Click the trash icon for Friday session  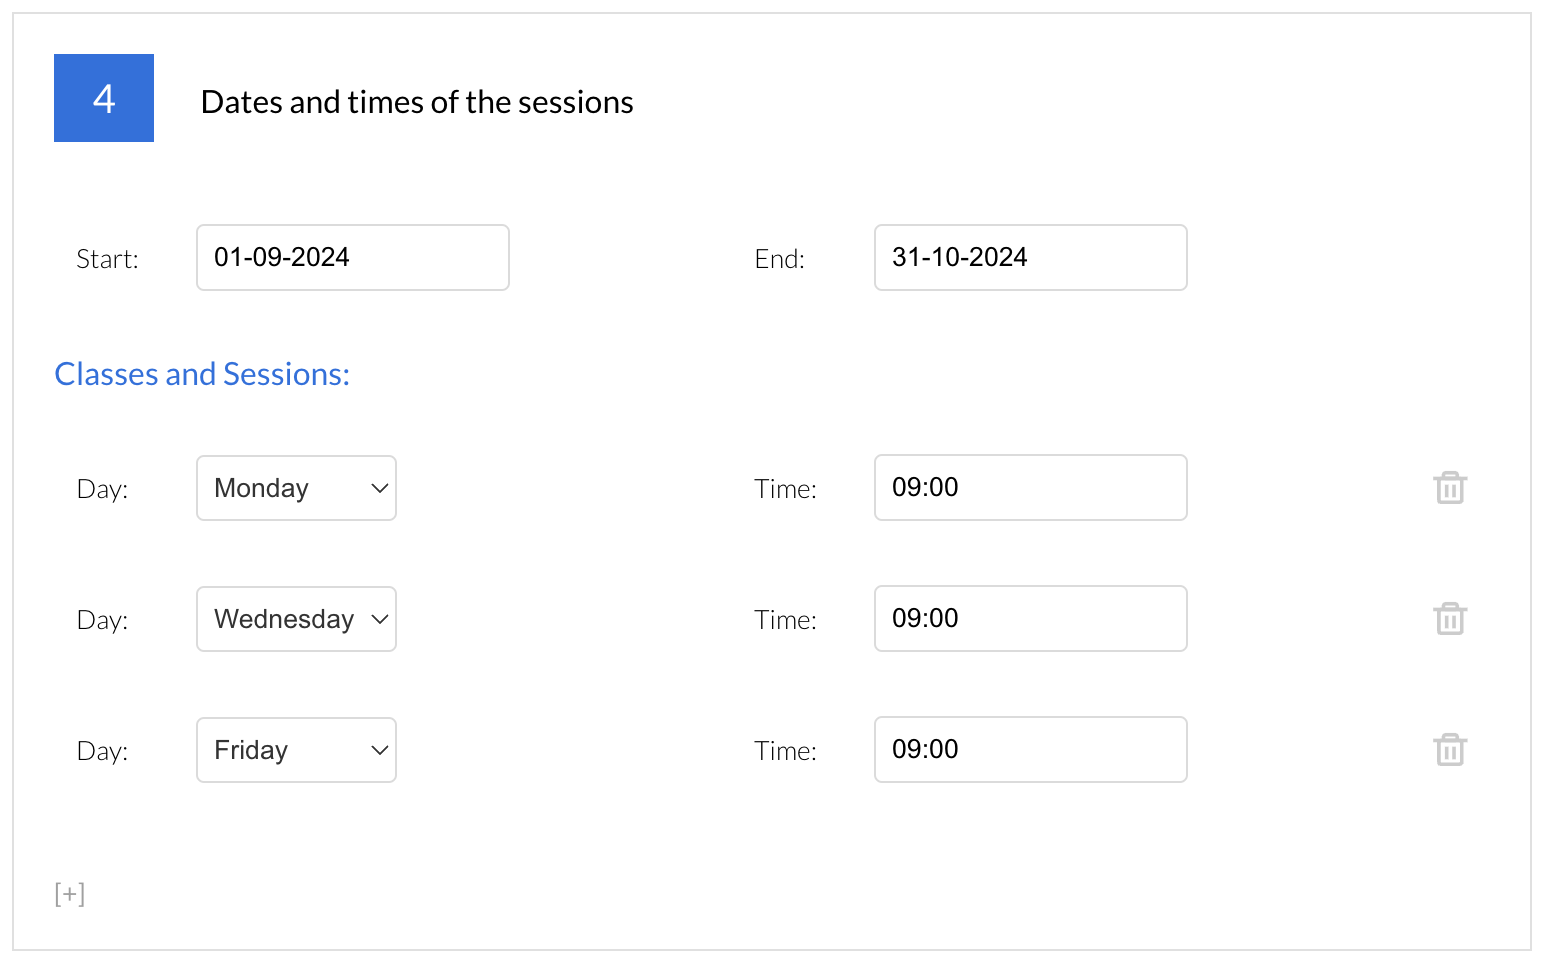point(1450,750)
